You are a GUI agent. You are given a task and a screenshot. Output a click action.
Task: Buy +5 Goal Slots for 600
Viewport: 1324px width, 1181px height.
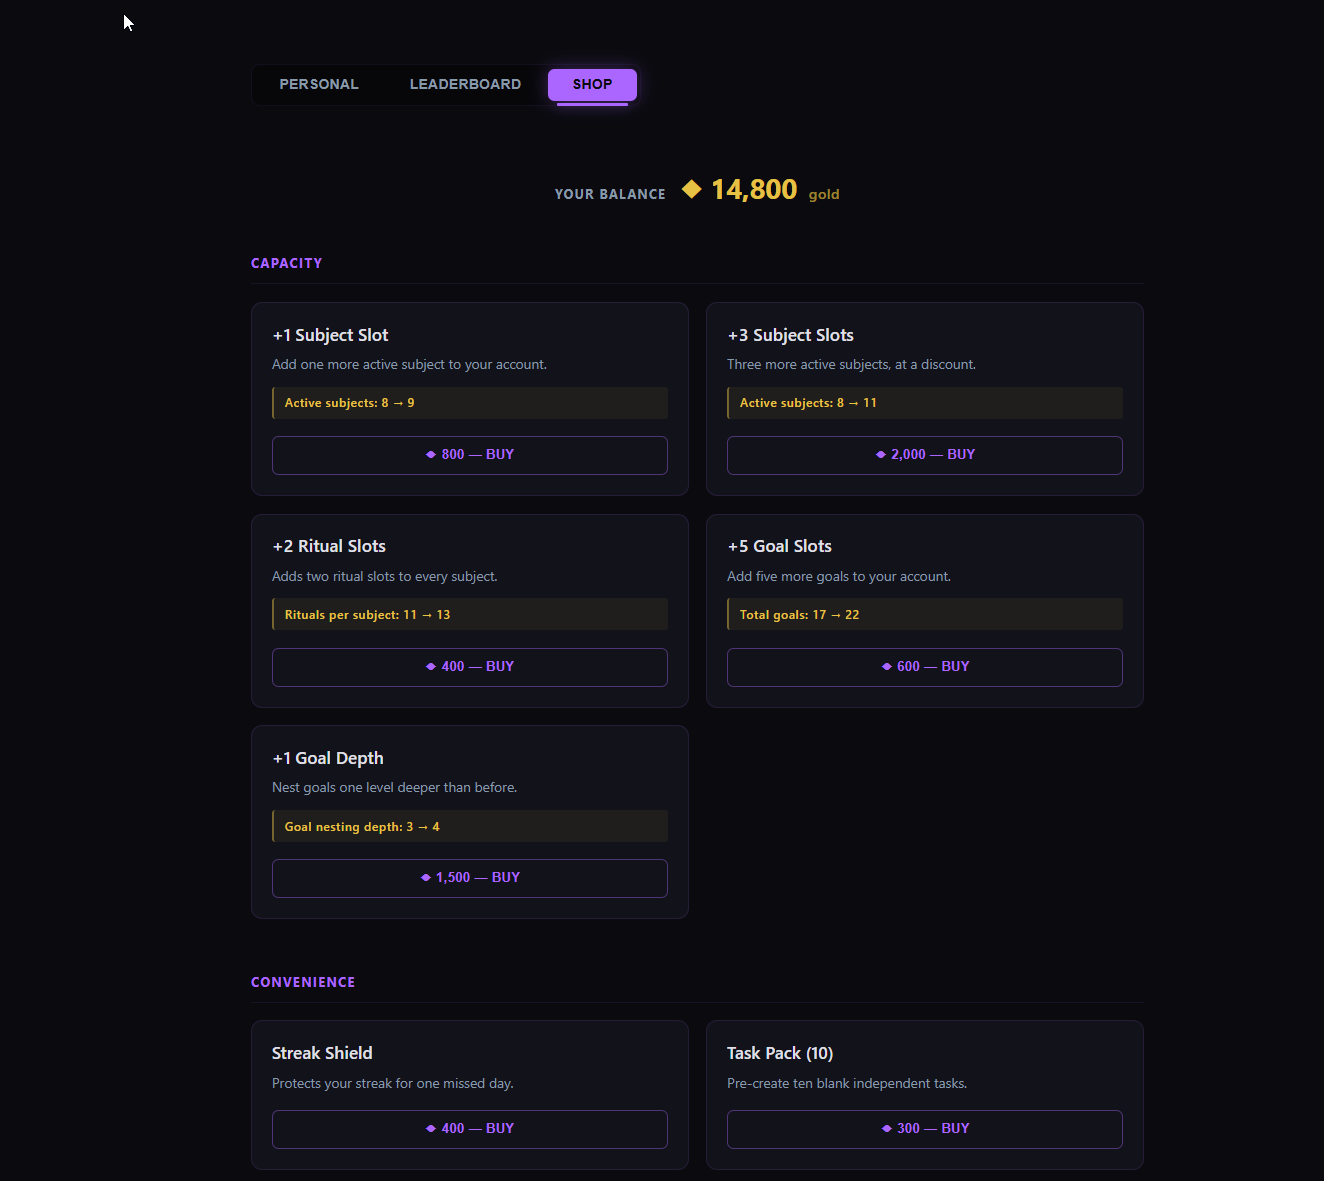(925, 667)
